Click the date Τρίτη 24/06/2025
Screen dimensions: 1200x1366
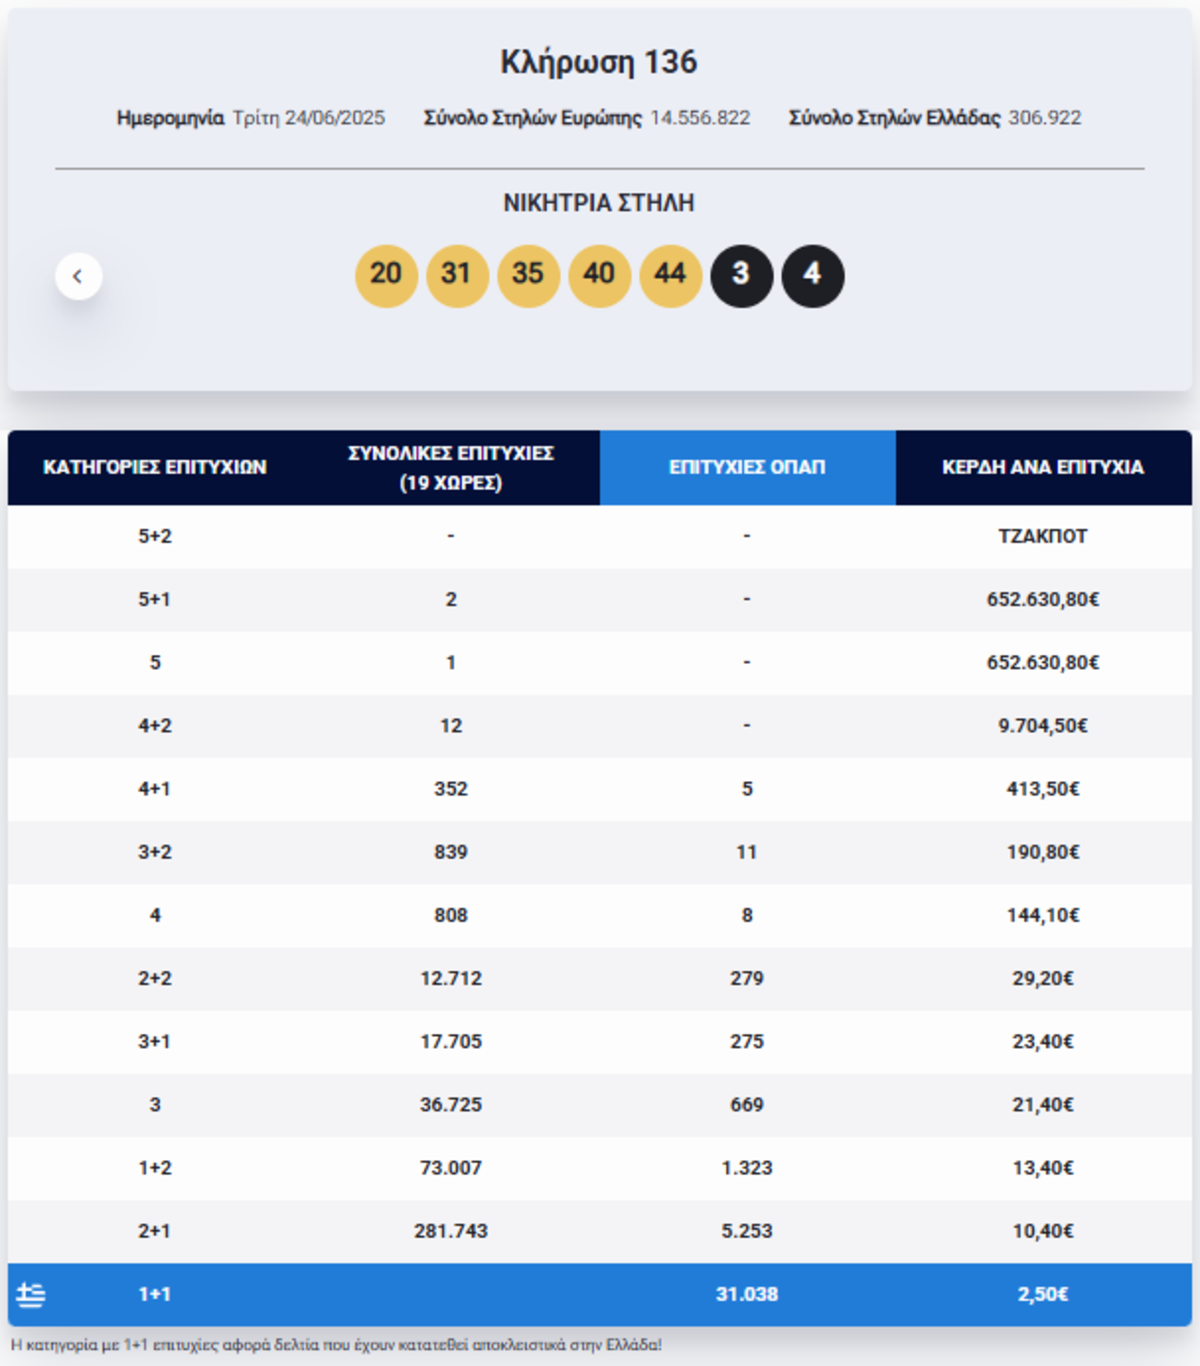[309, 118]
